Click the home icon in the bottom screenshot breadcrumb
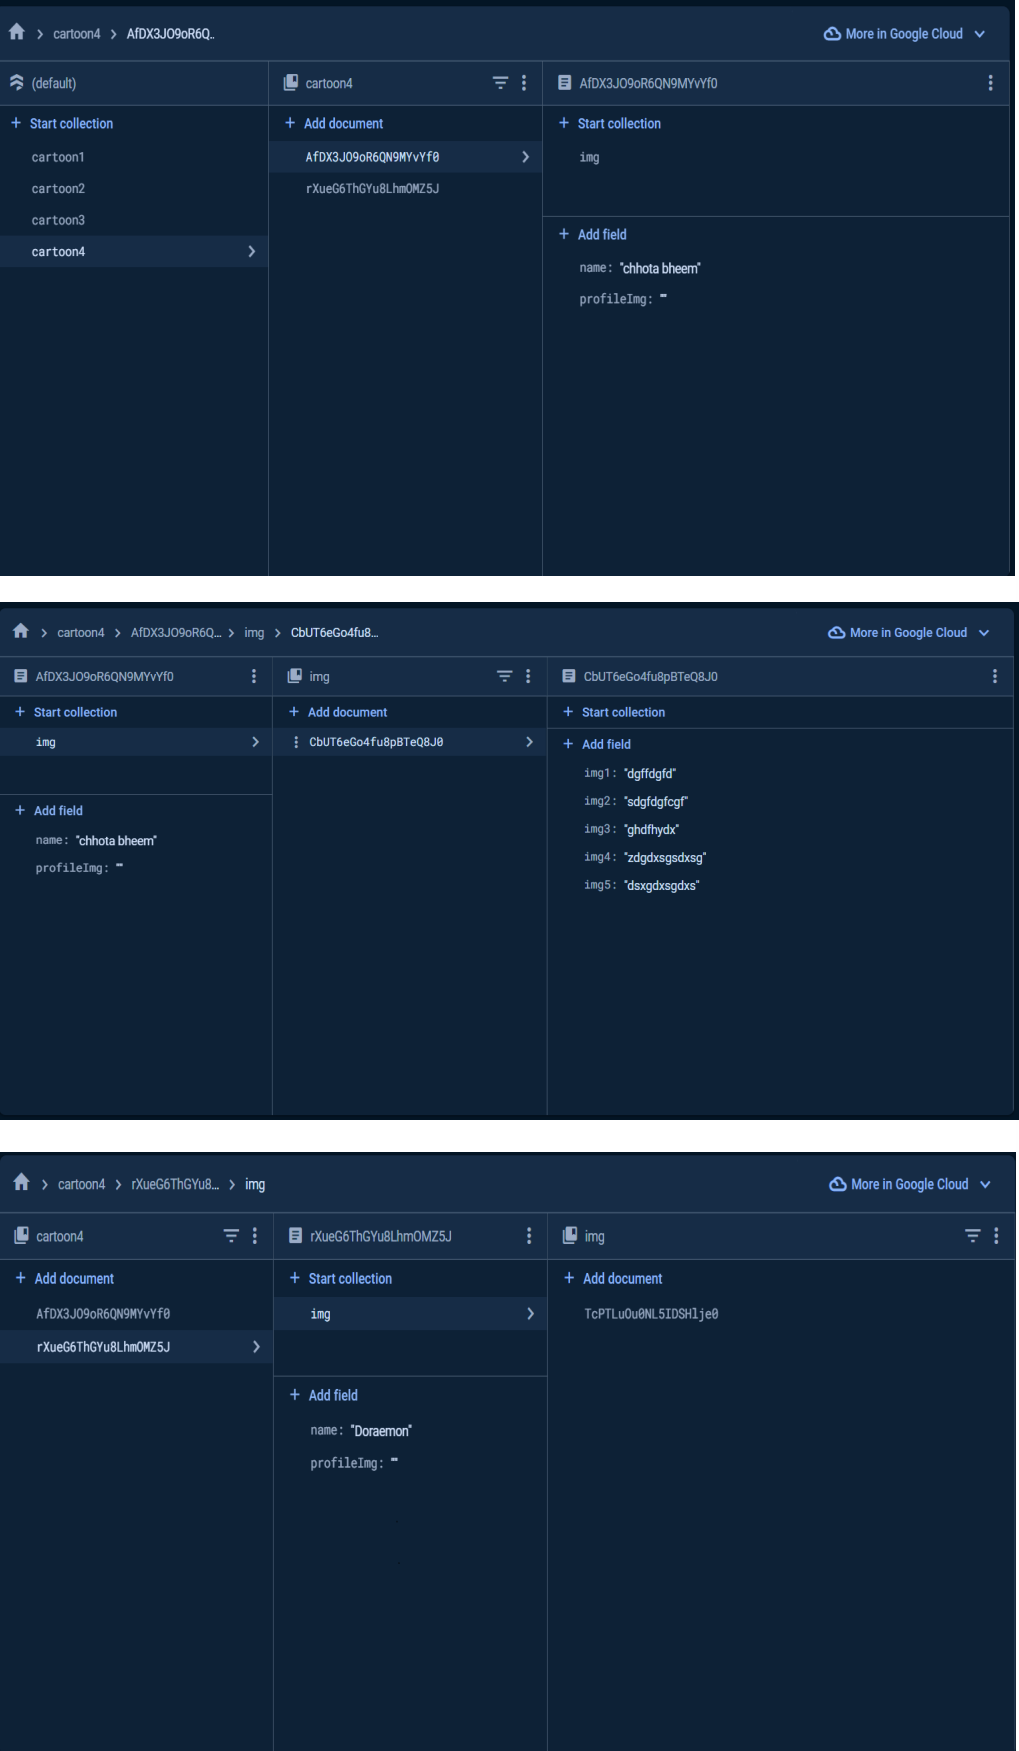Image resolution: width=1019 pixels, height=1751 pixels. [x=21, y=1183]
